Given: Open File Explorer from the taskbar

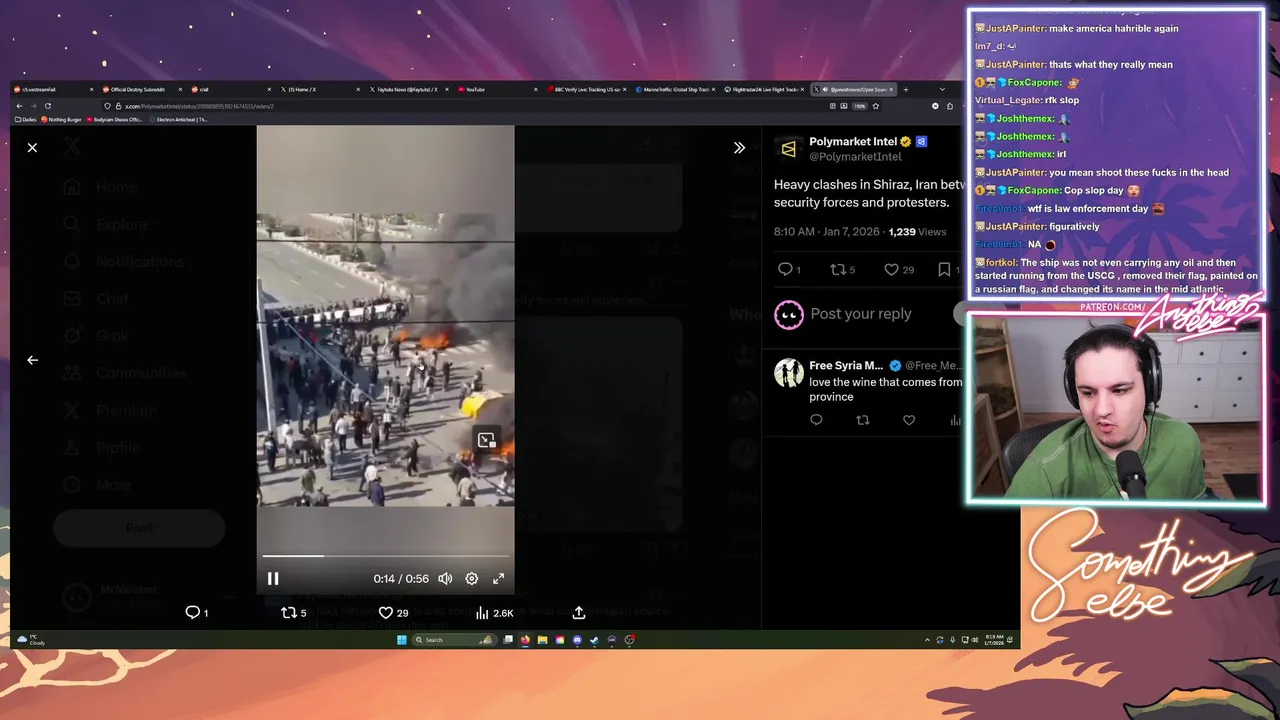Looking at the screenshot, I should click(x=542, y=640).
